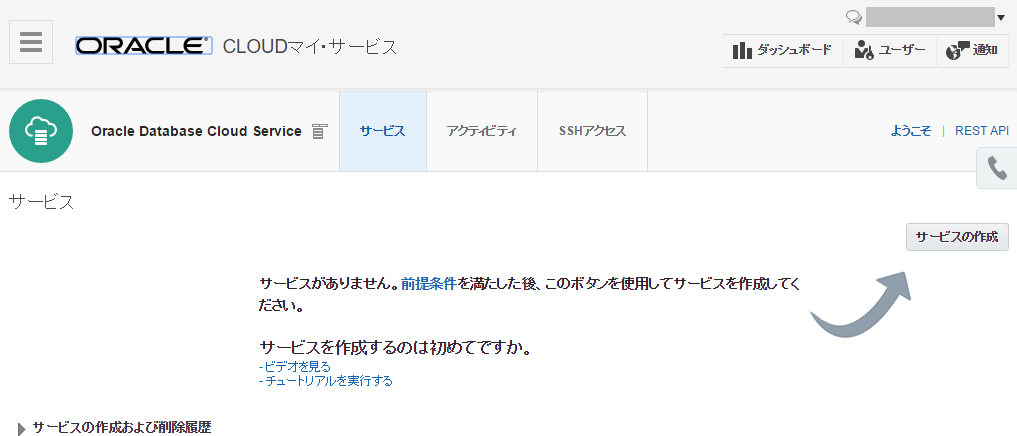Open the REST API link
This screenshot has height=436, width=1017.
[982, 131]
